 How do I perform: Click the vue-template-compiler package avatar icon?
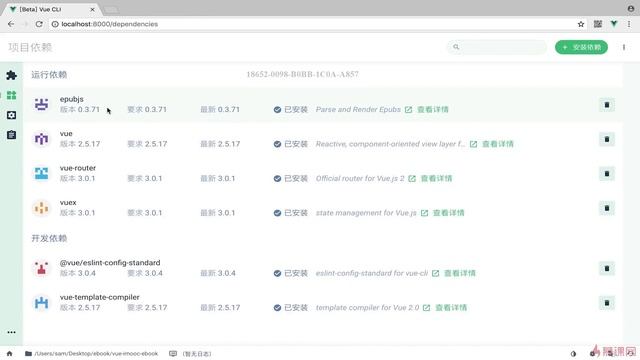41,302
